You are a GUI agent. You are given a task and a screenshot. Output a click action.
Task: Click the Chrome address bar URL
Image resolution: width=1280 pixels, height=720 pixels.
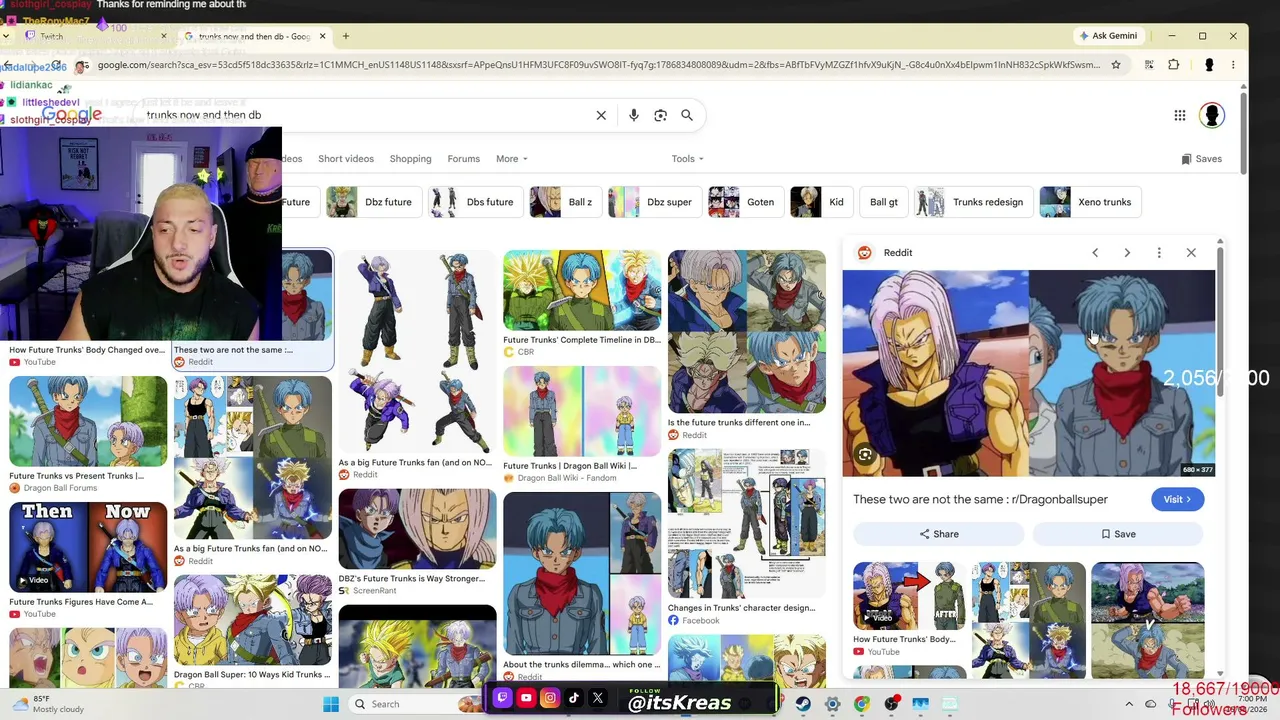[598, 65]
